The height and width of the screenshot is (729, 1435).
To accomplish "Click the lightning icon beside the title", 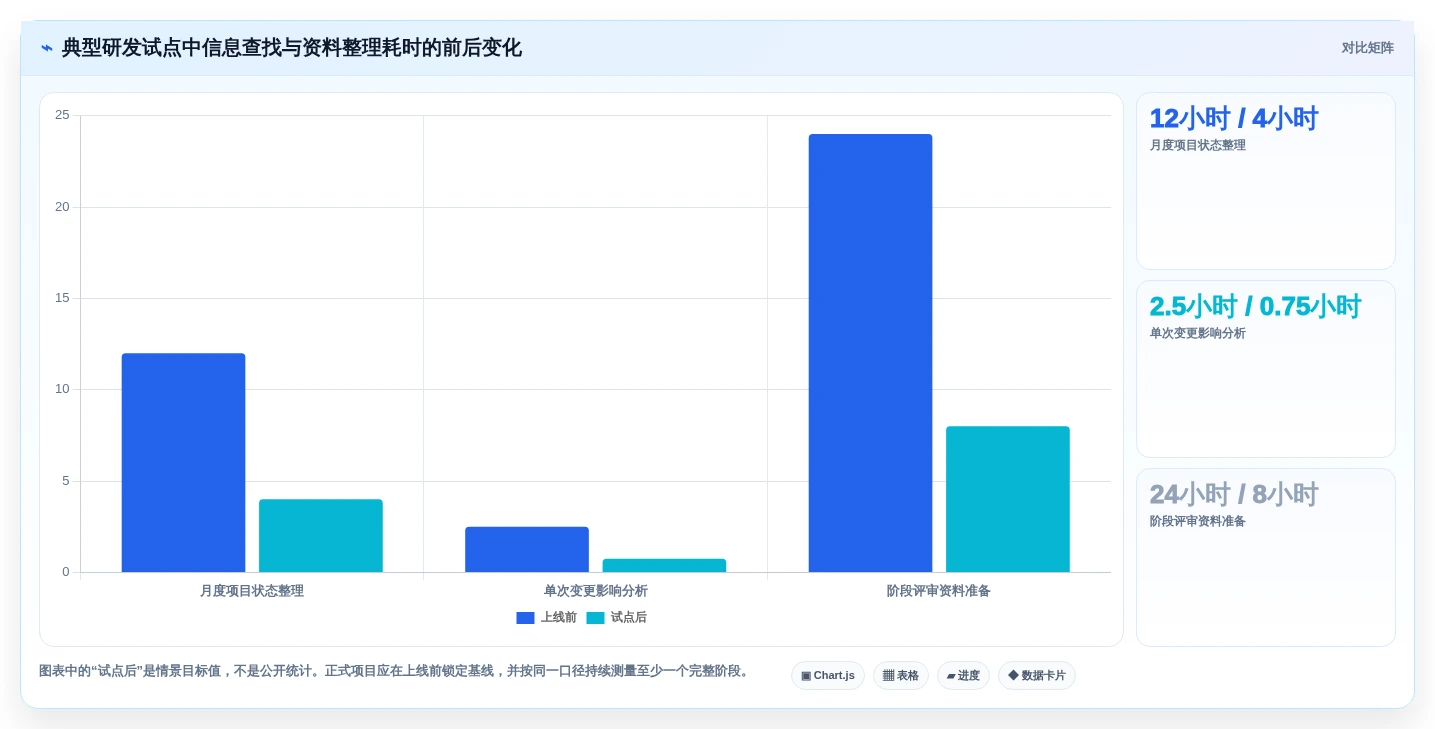I will pos(46,48).
